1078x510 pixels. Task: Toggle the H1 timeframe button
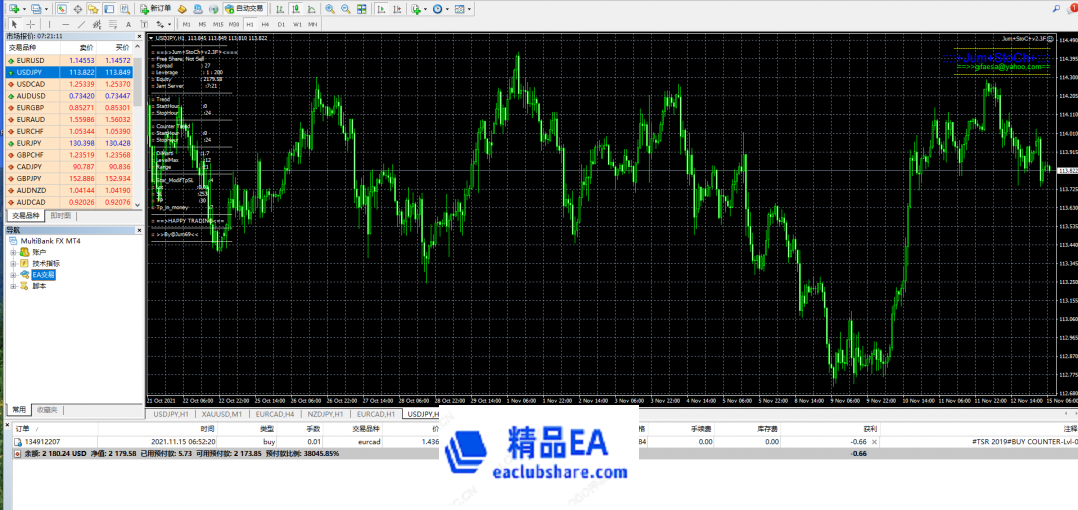pyautogui.click(x=249, y=24)
